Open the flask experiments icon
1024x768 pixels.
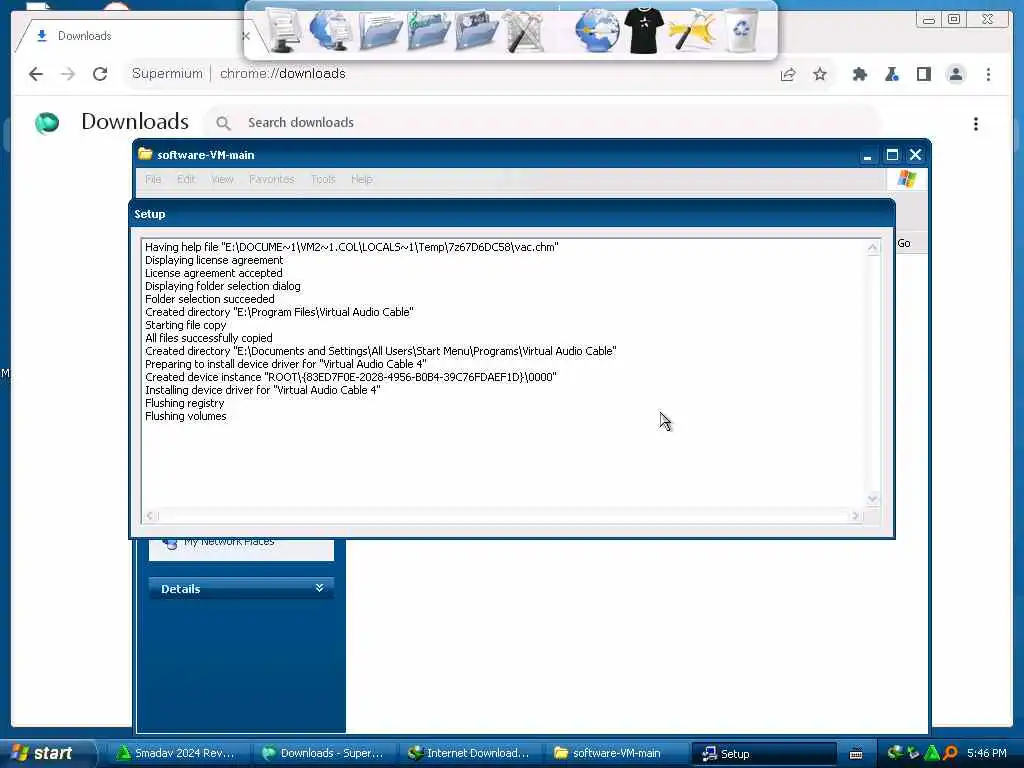(x=891, y=74)
